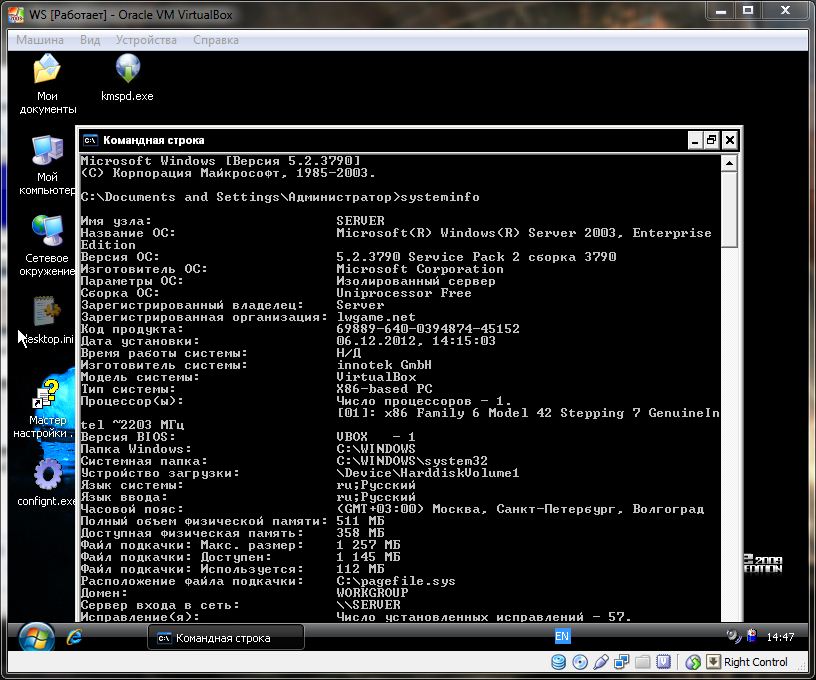
Task: Click the 358 МБ available memory value
Action: pos(360,533)
